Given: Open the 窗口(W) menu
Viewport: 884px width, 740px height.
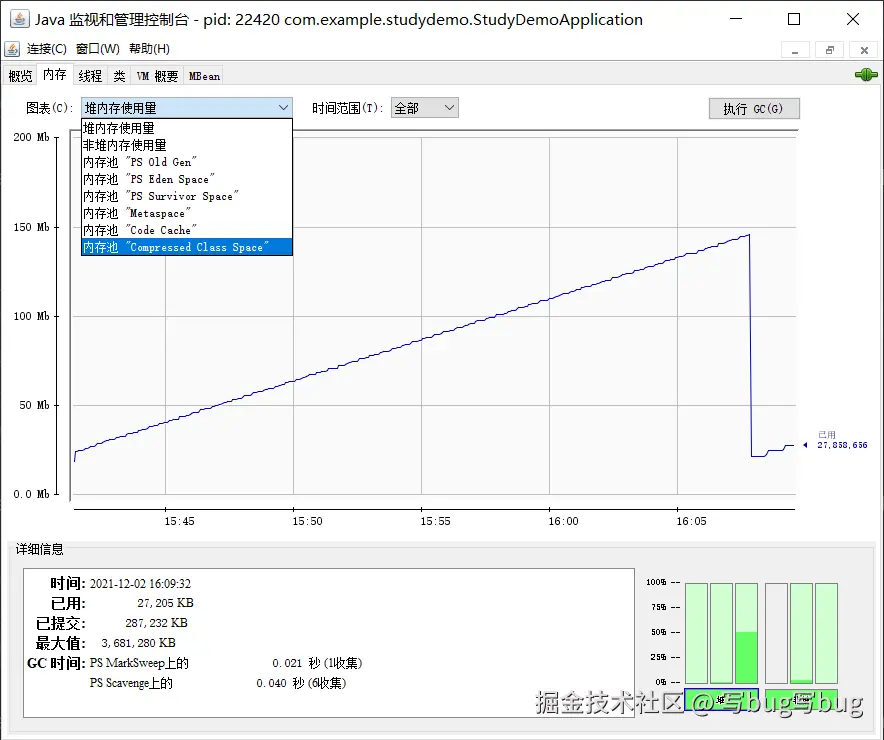Looking at the screenshot, I should (x=98, y=49).
